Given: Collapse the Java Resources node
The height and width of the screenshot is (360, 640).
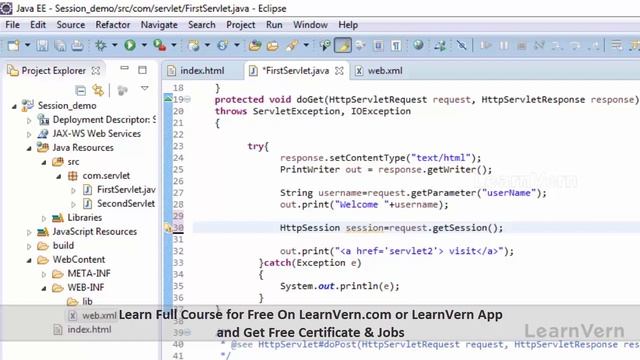Looking at the screenshot, I should click(29, 149).
